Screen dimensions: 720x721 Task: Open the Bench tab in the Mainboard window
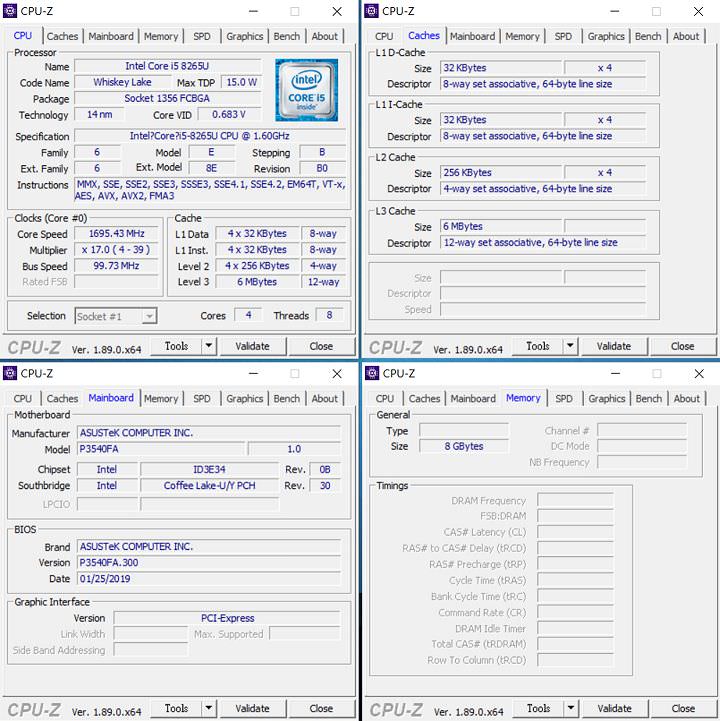(286, 399)
